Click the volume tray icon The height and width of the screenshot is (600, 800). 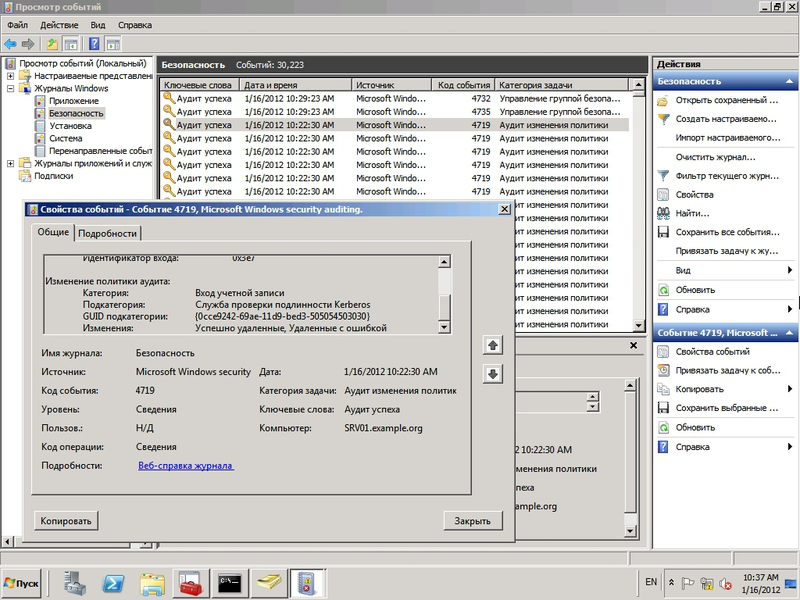pyautogui.click(x=725, y=583)
